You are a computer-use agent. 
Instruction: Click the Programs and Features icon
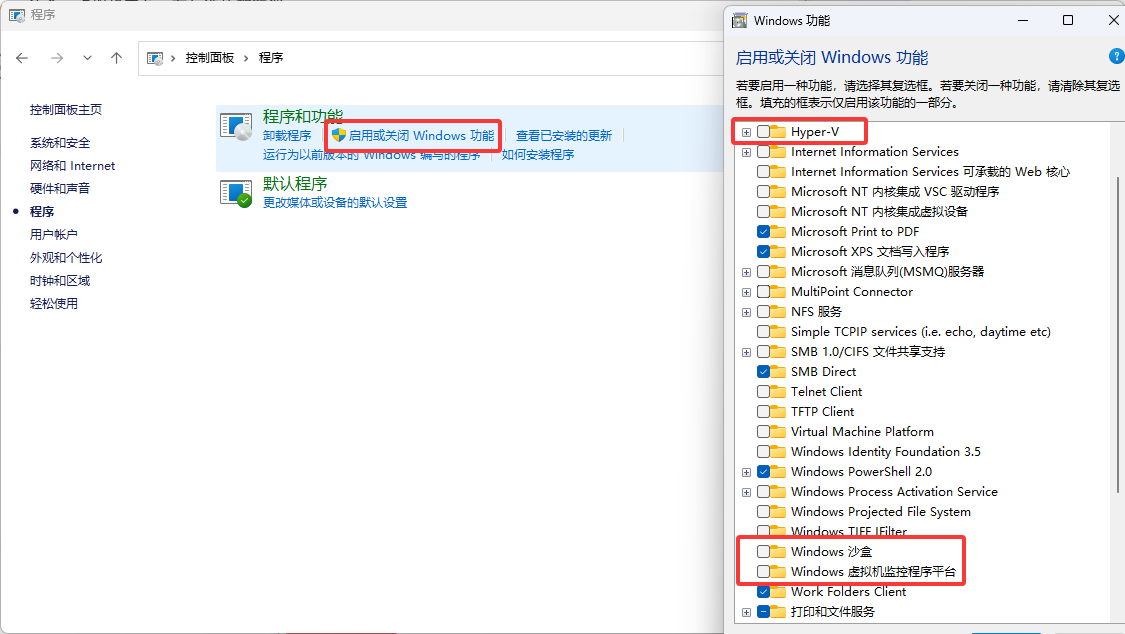pyautogui.click(x=235, y=127)
